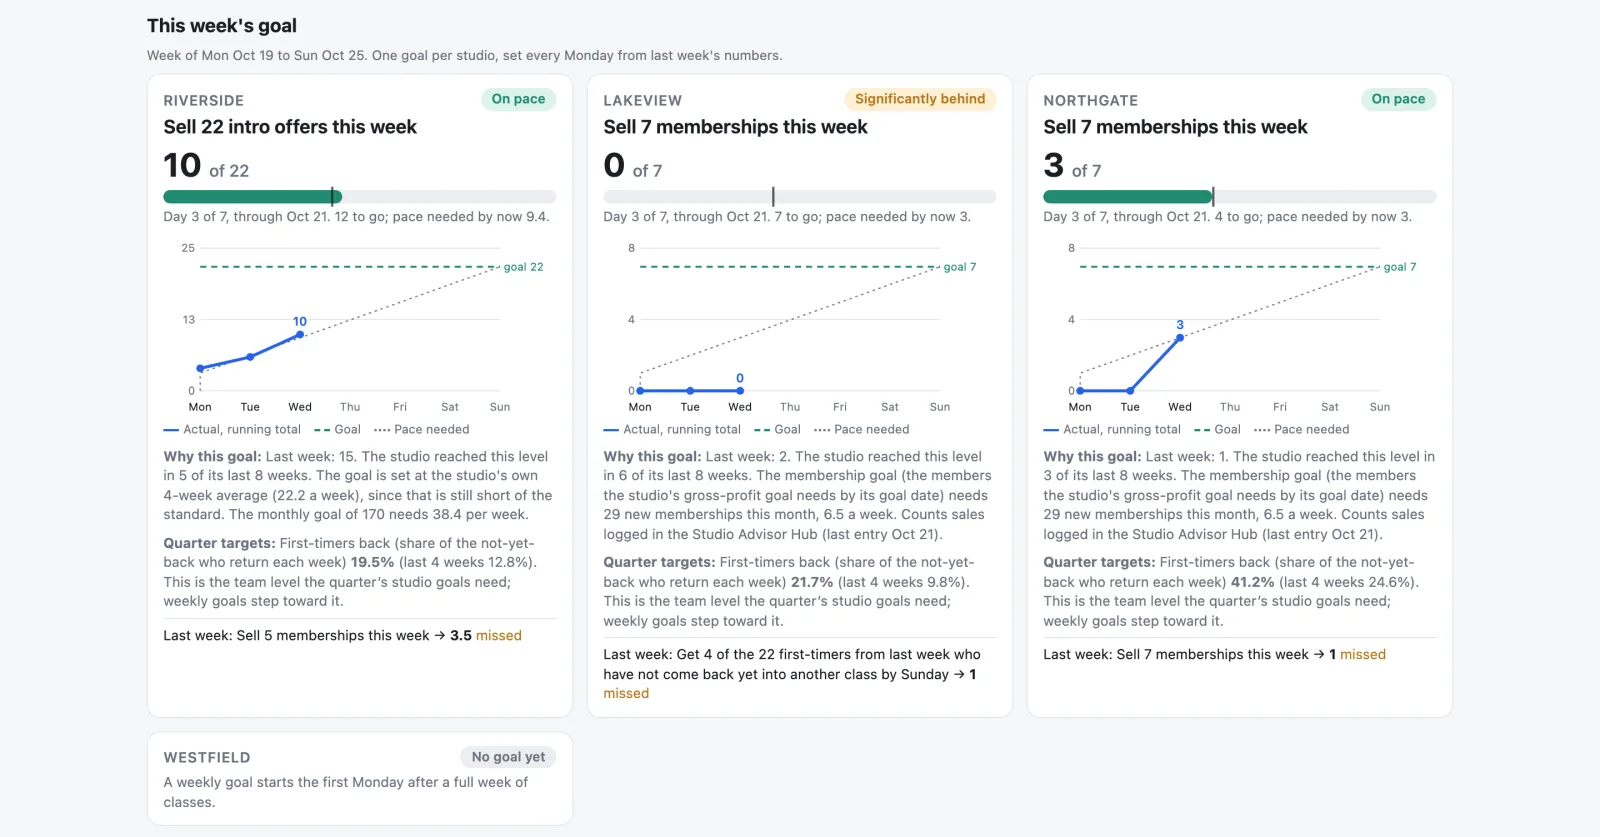This screenshot has width=1600, height=837.
Task: Click Northgate's On pace status badge
Action: 1398,99
